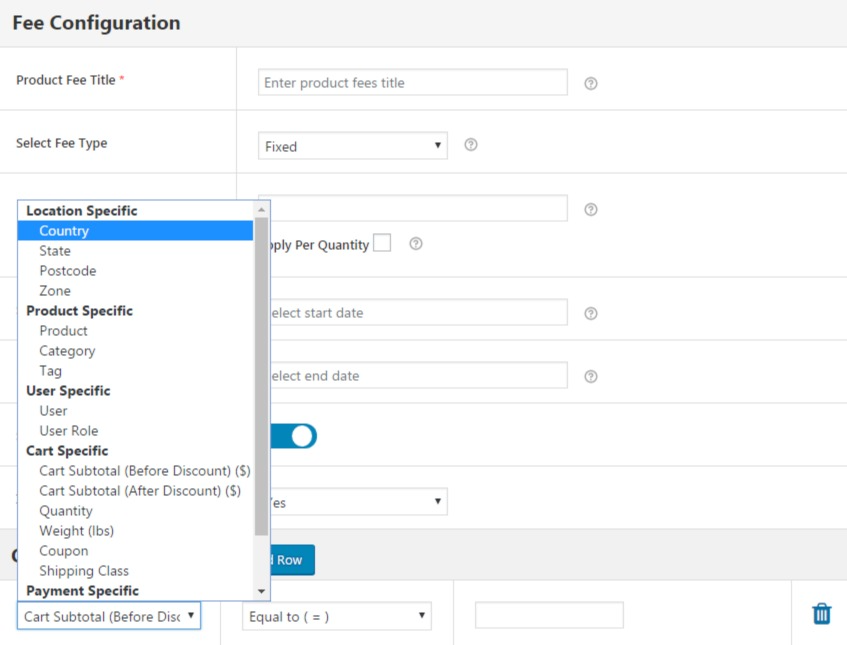
Task: Click the select start date field
Action: click(x=419, y=312)
